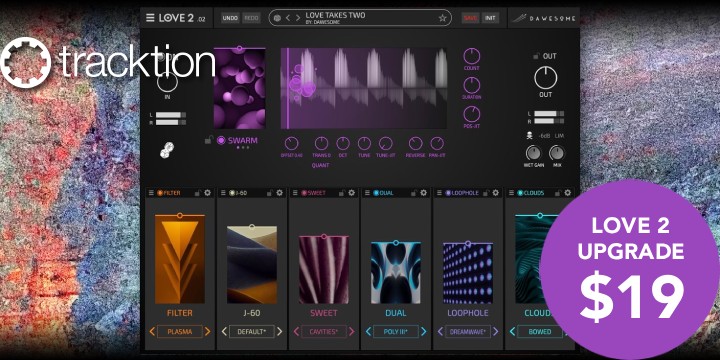Open settings gear of the J-60 module
This screenshot has width=720, height=360.
click(280, 193)
